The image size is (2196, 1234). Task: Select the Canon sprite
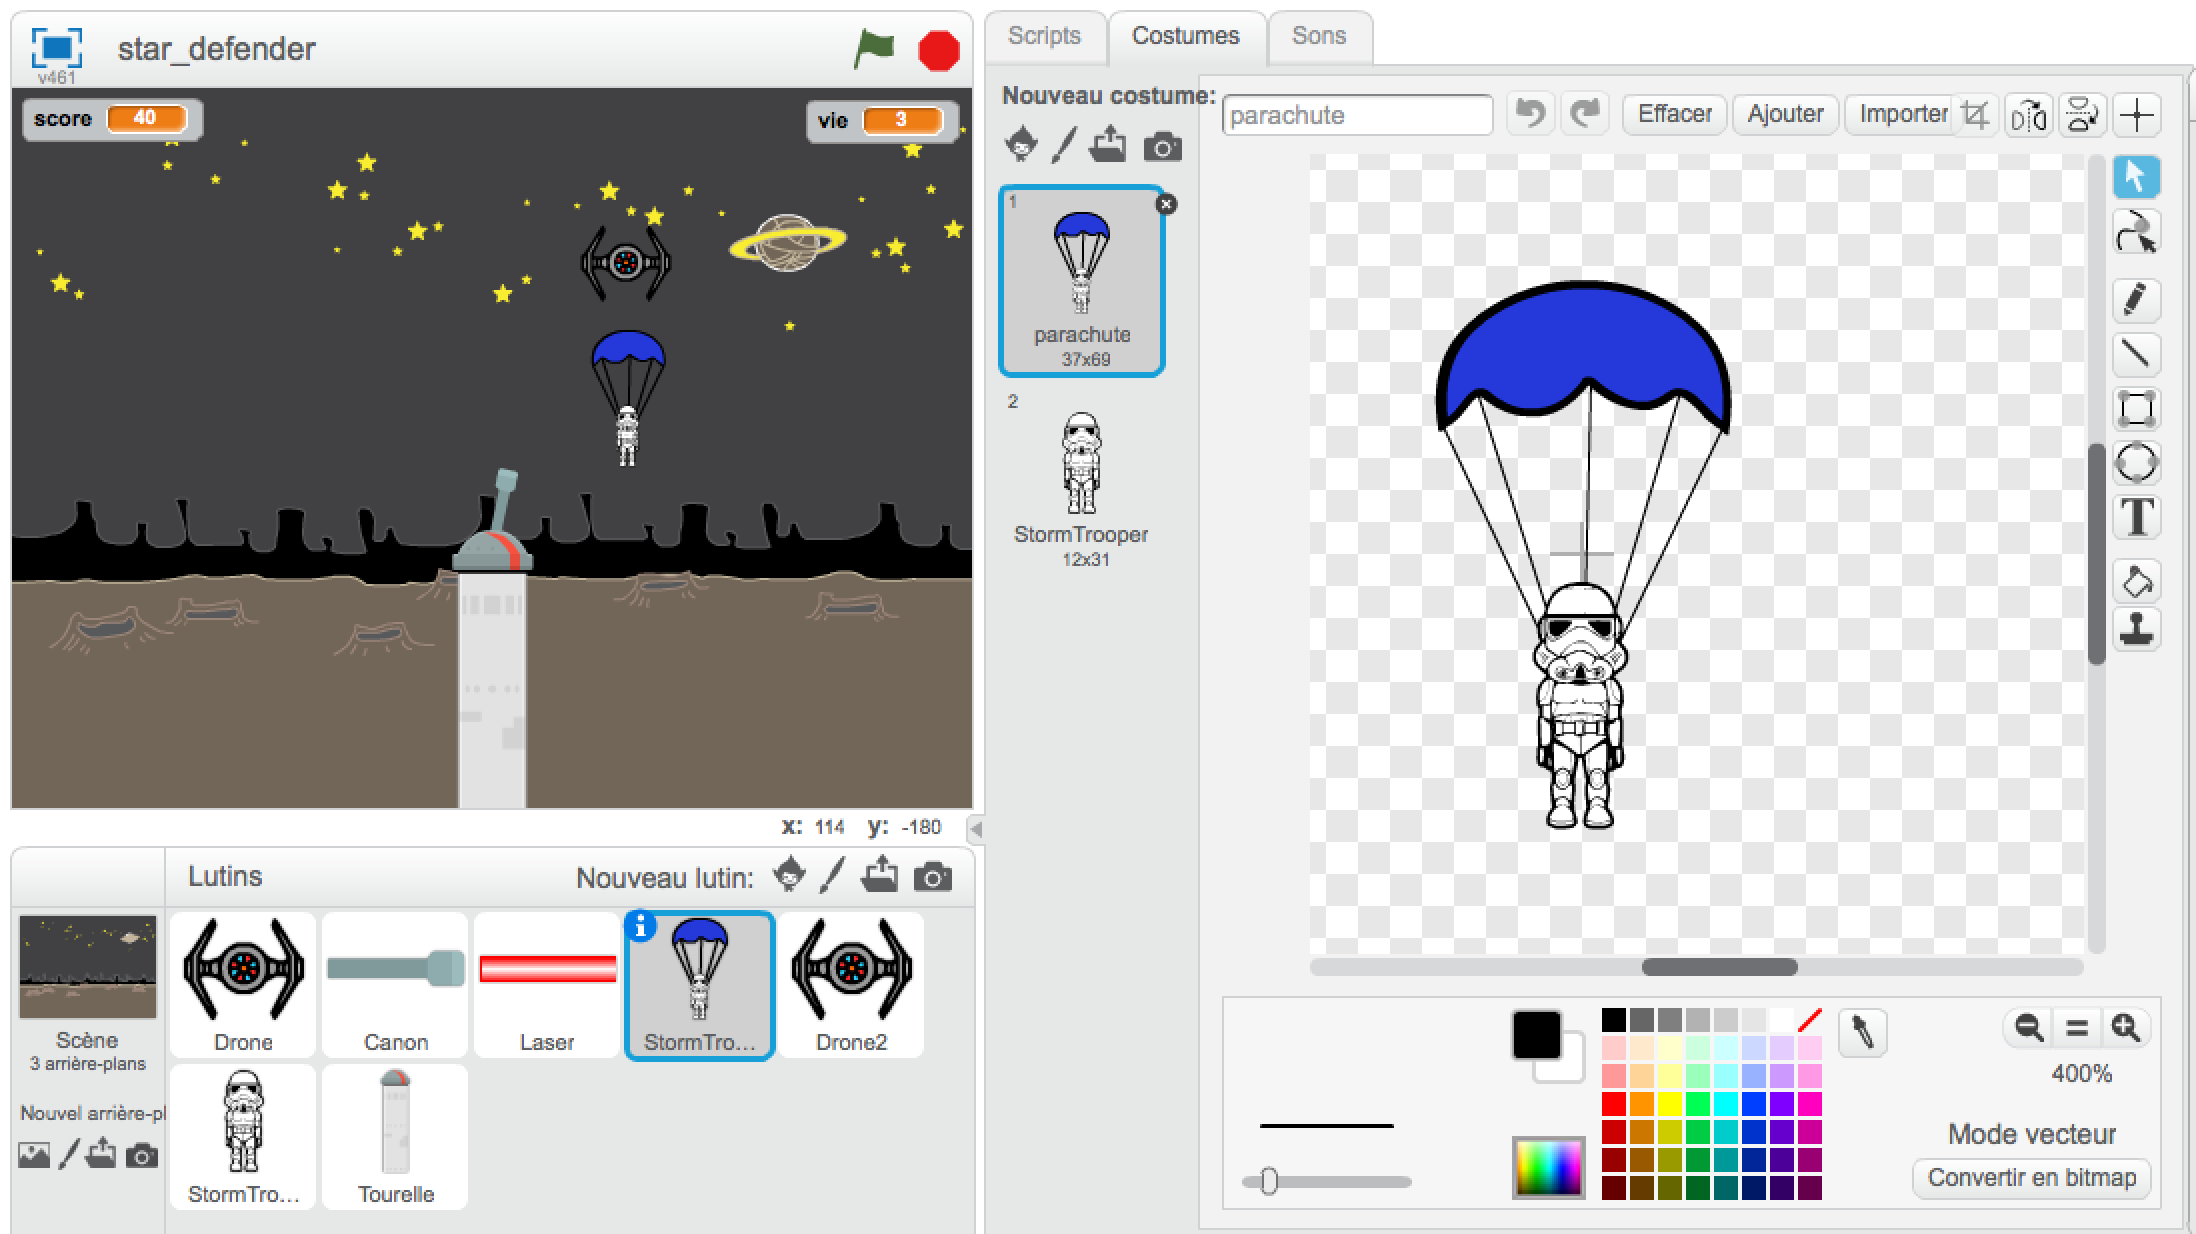[x=395, y=984]
